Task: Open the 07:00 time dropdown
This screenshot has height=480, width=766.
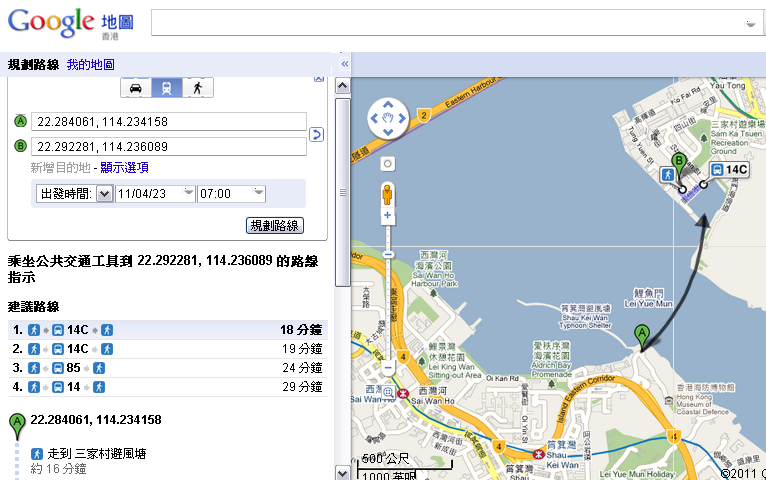Action: tap(259, 194)
